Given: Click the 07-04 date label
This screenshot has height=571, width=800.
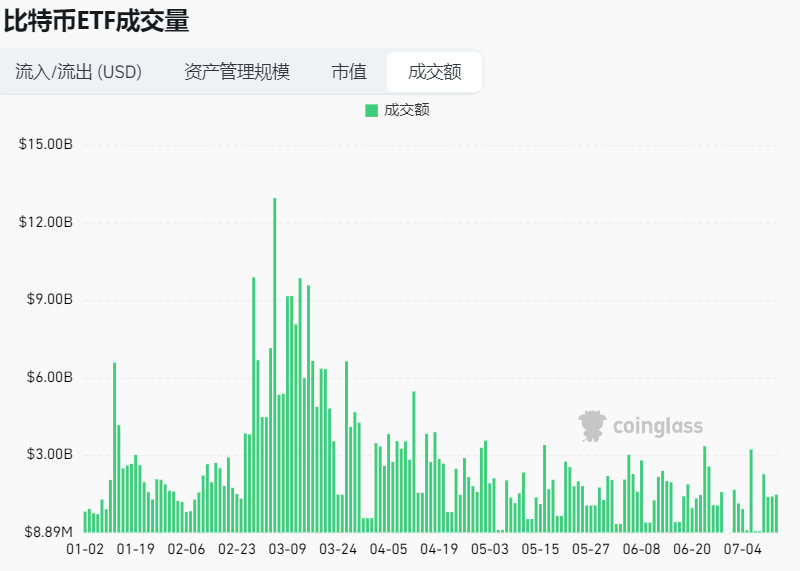Looking at the screenshot, I should point(743,549).
